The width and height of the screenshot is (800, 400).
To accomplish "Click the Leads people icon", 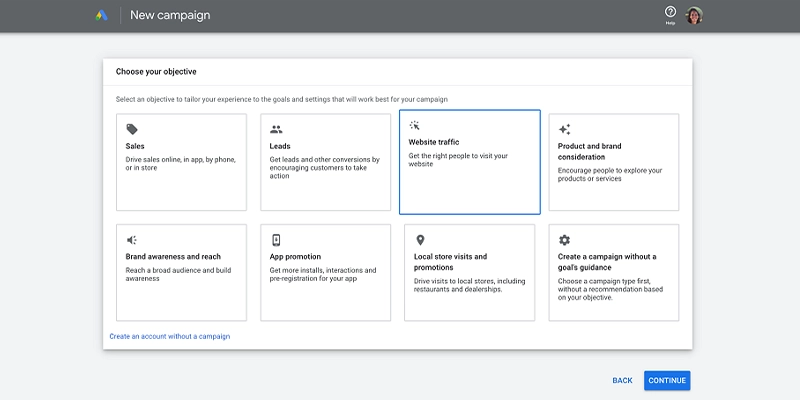I will (x=276, y=129).
